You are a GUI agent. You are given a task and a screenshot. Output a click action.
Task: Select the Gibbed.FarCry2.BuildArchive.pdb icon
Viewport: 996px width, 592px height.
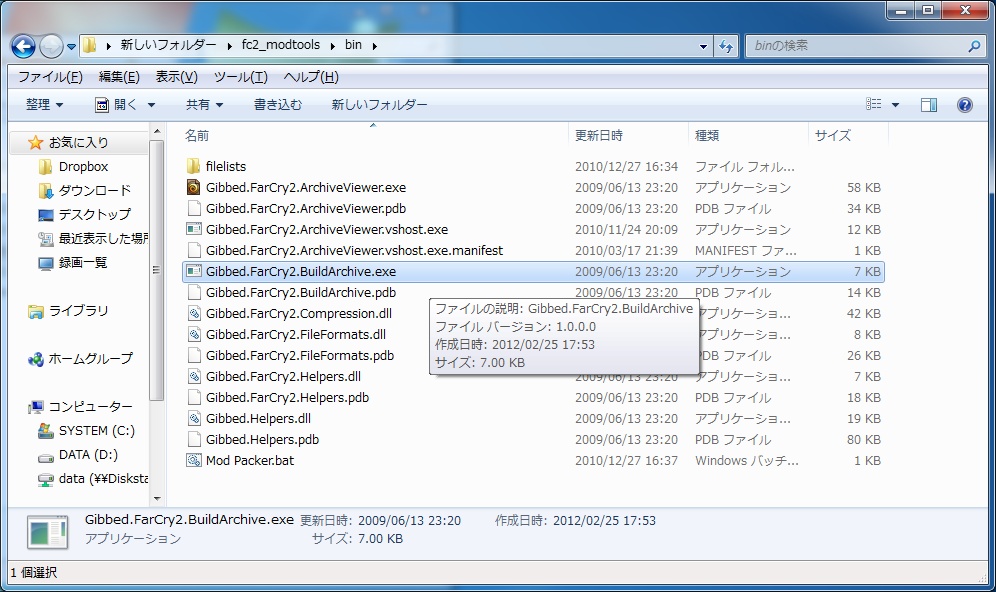pos(194,292)
